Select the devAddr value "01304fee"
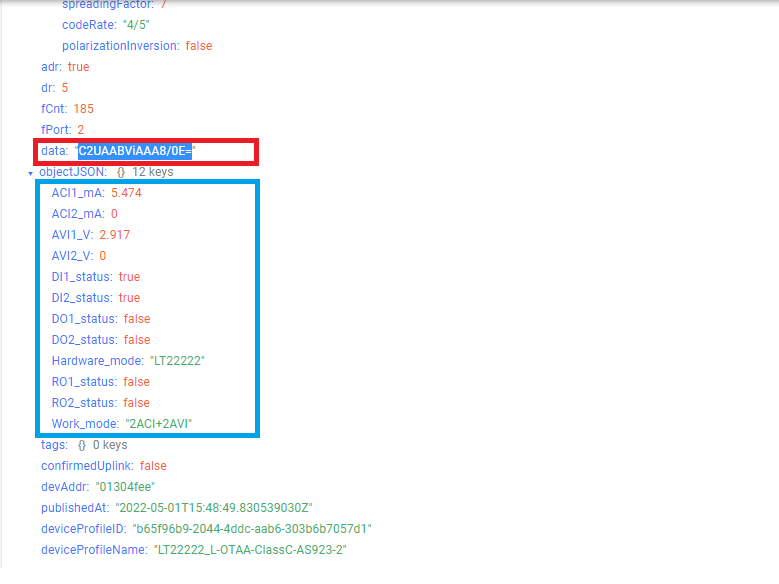779x584 pixels. [x=125, y=487]
